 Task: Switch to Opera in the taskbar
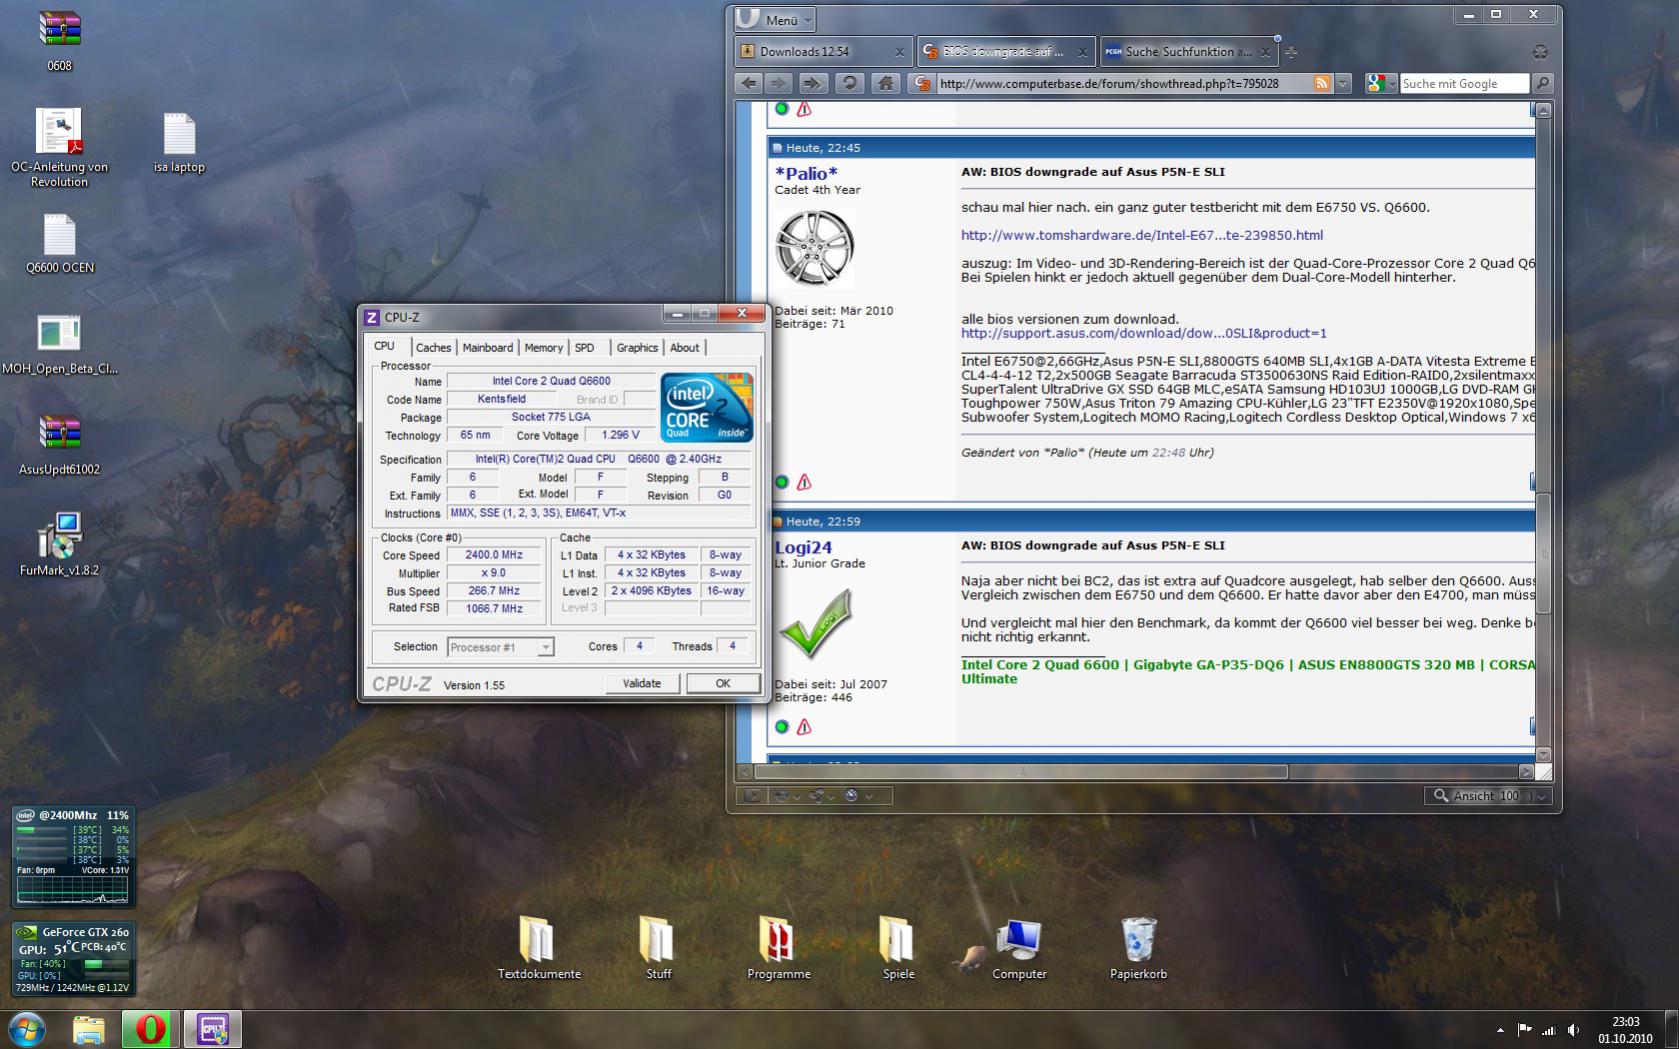[150, 1029]
